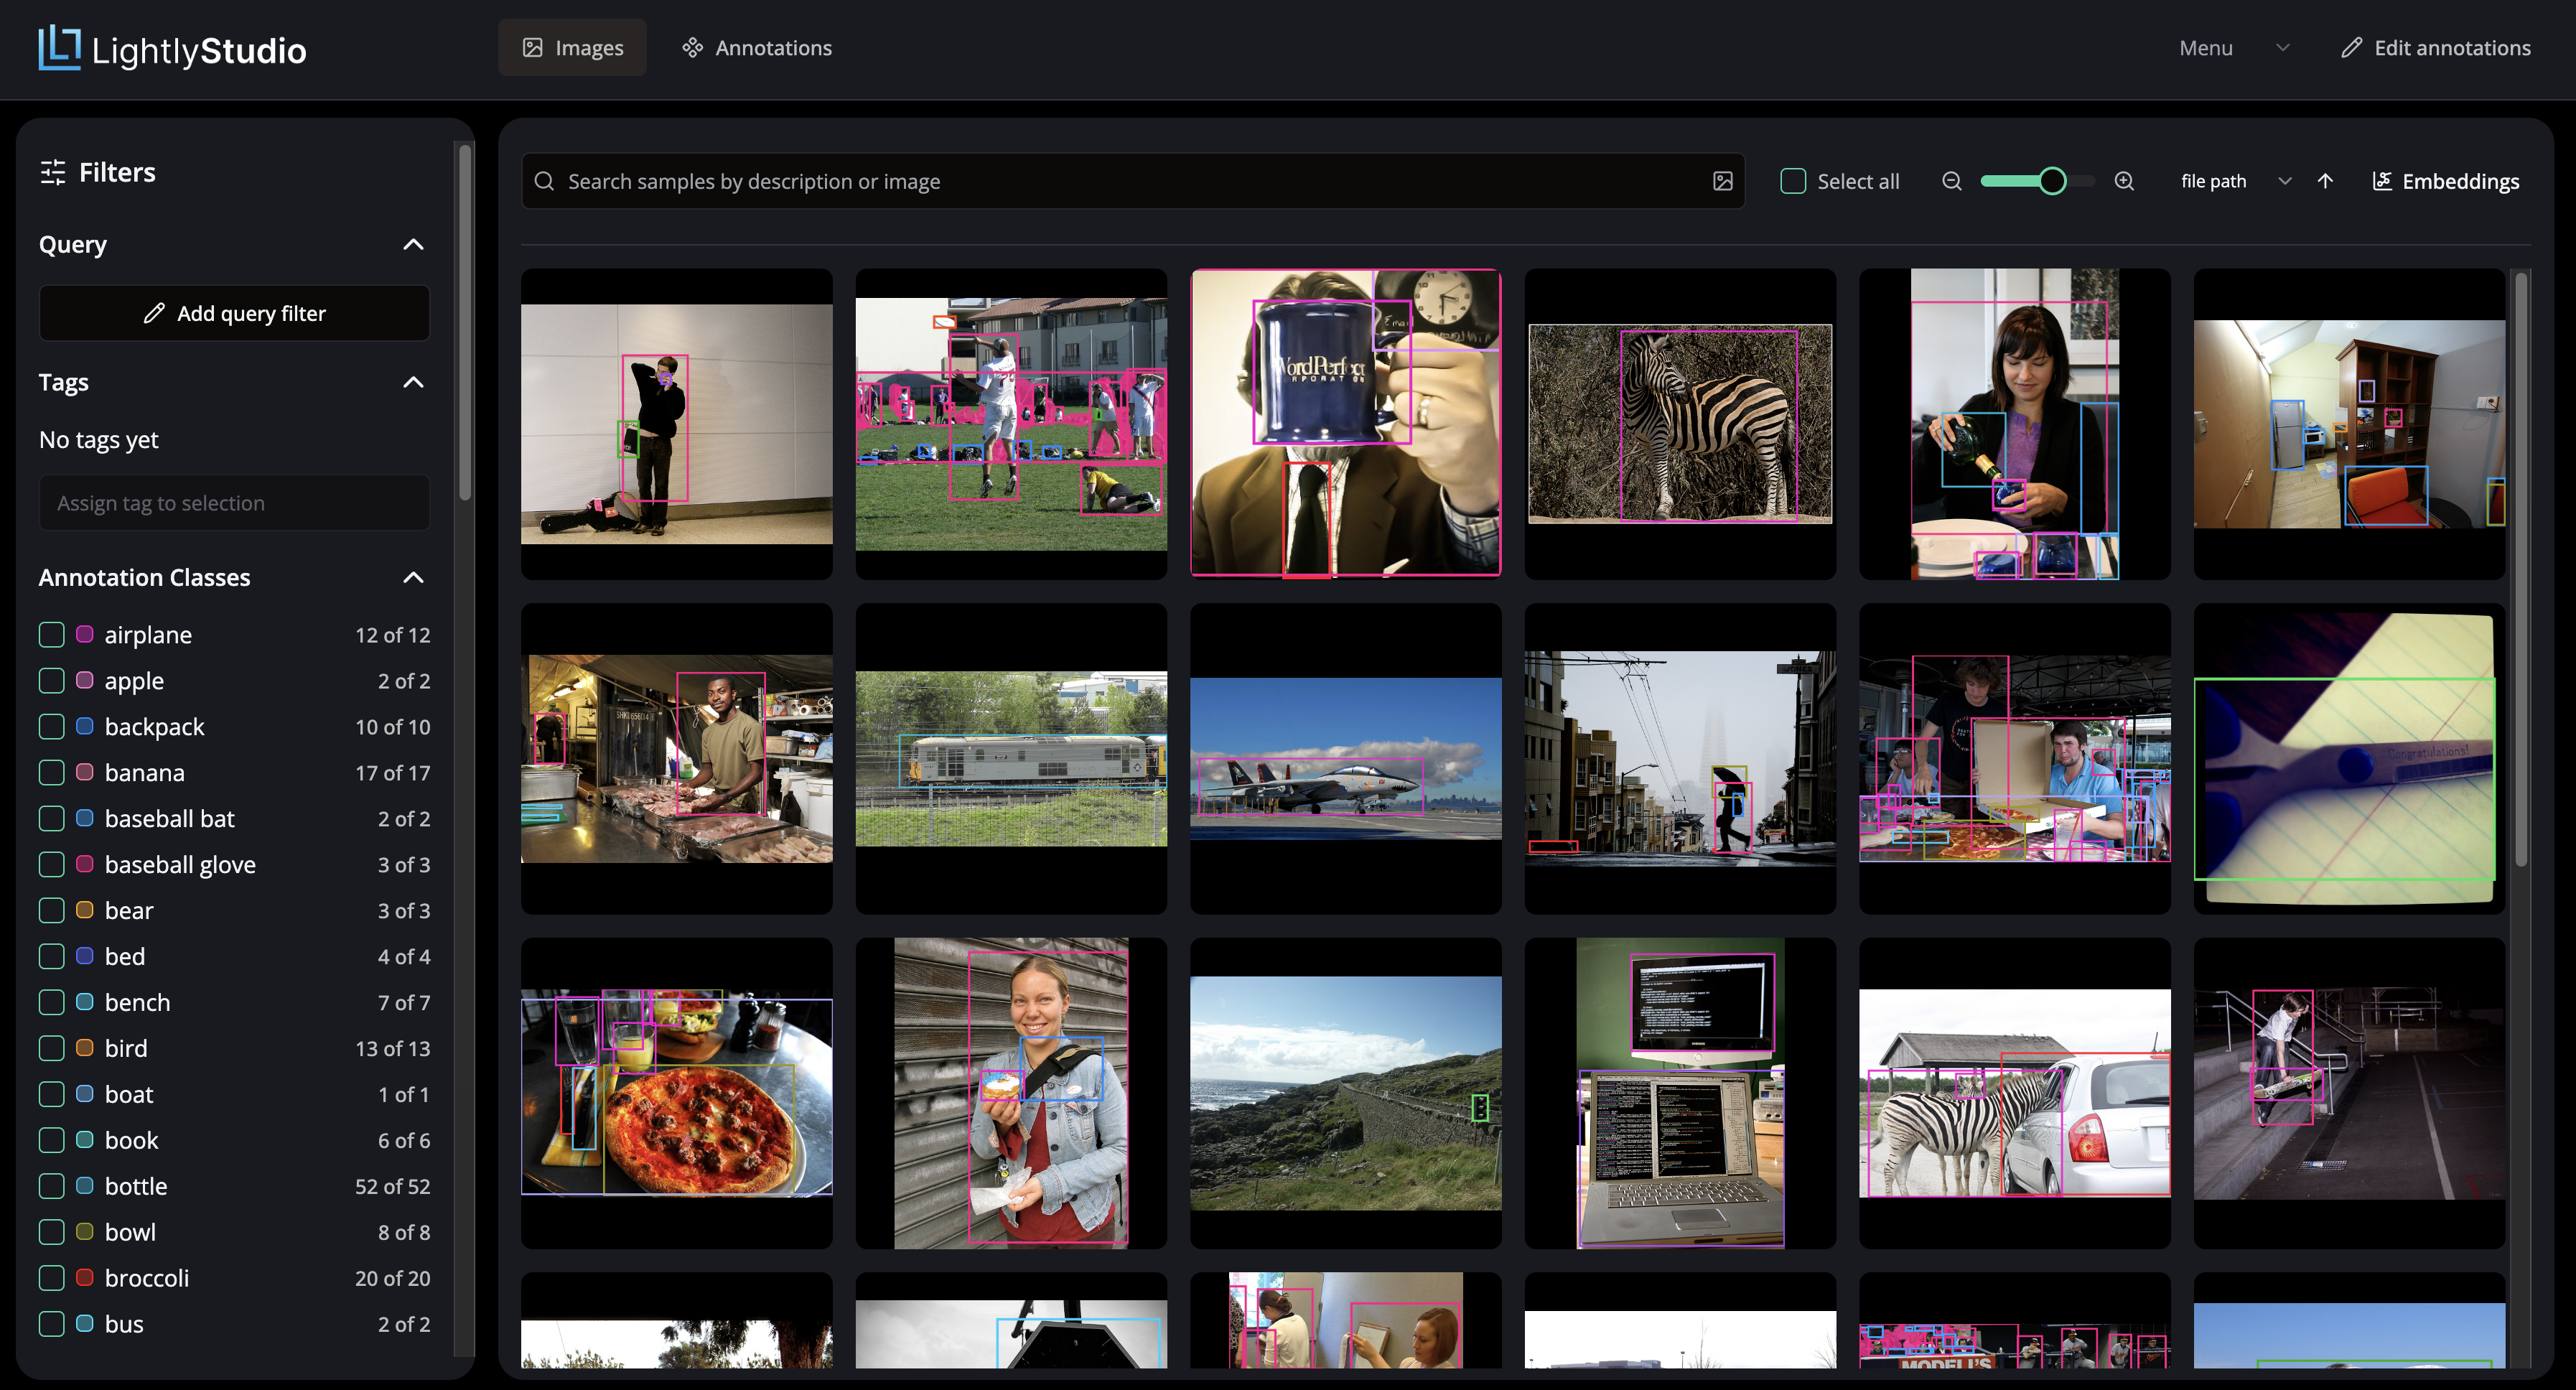The height and width of the screenshot is (1390, 2576).
Task: Click the 'book' class label
Action: (131, 1140)
